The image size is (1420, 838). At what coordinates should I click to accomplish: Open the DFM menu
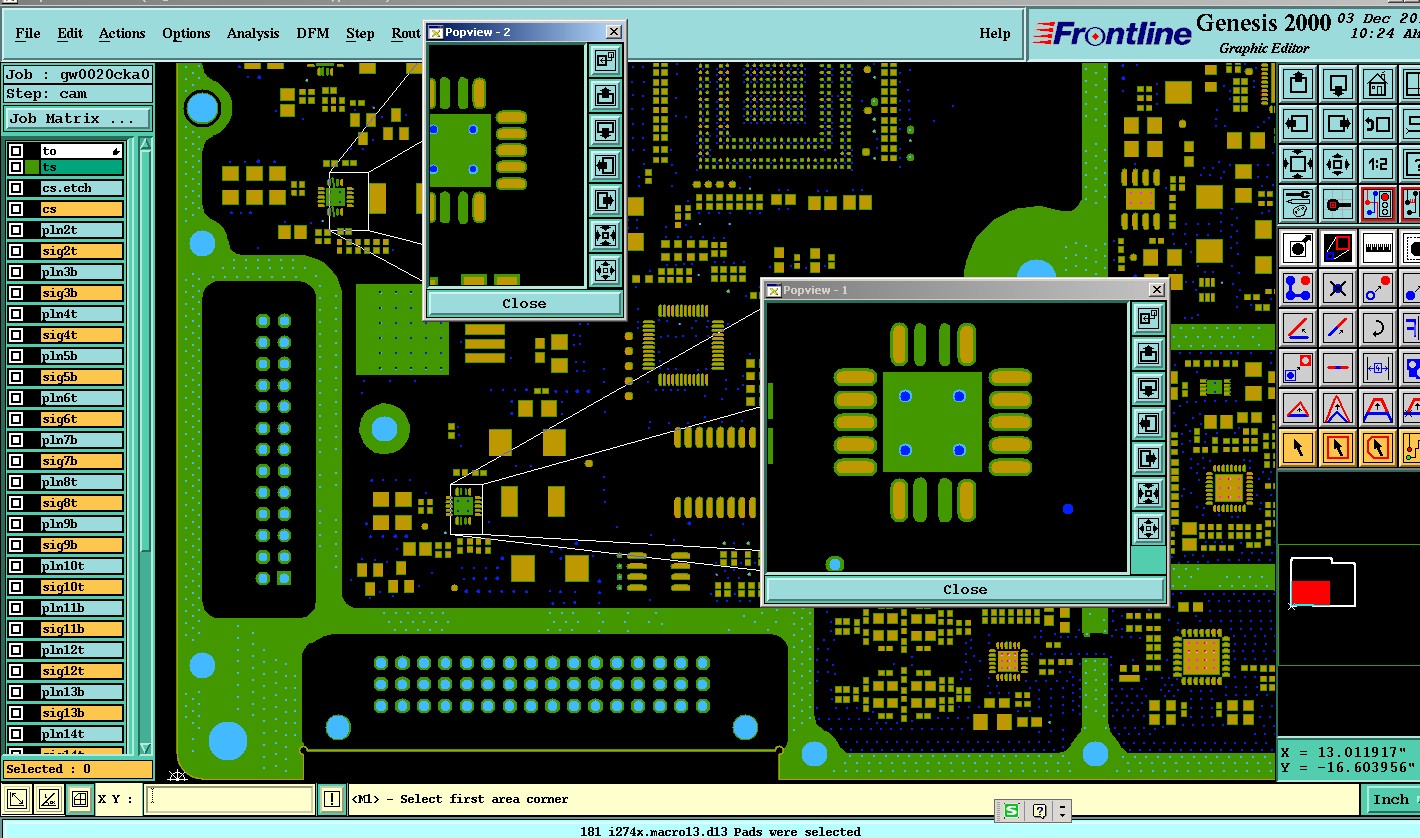pos(313,33)
